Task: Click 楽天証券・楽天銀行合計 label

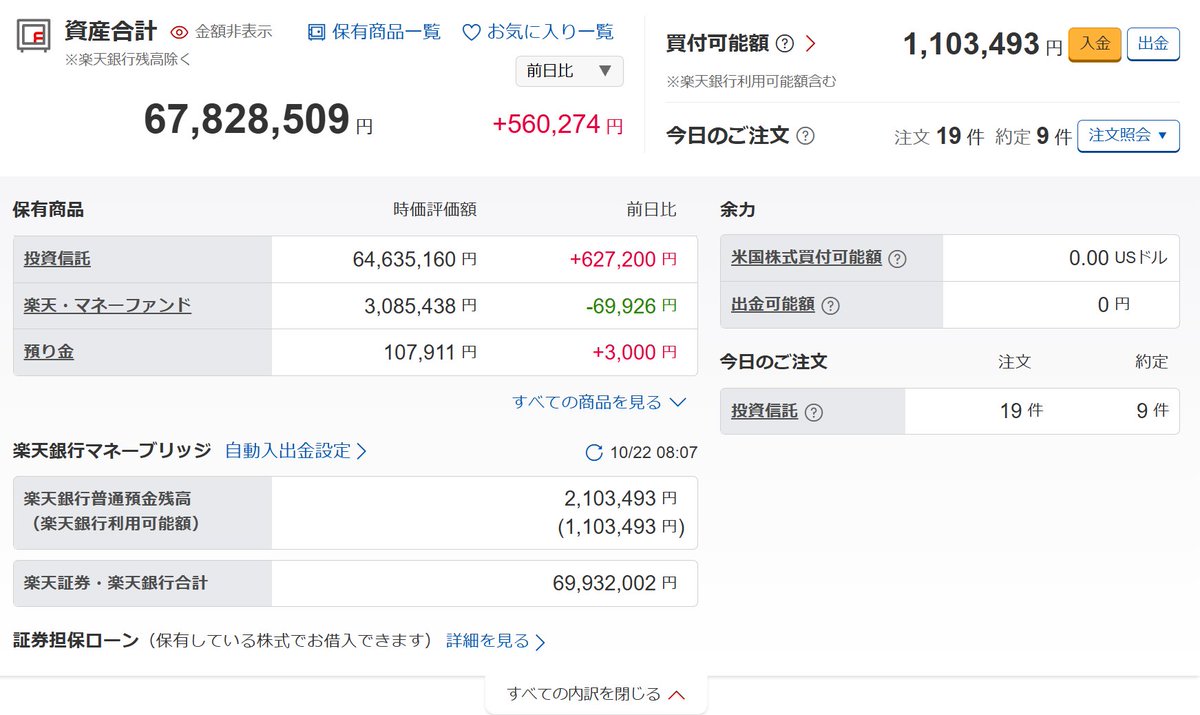Action: tap(116, 582)
